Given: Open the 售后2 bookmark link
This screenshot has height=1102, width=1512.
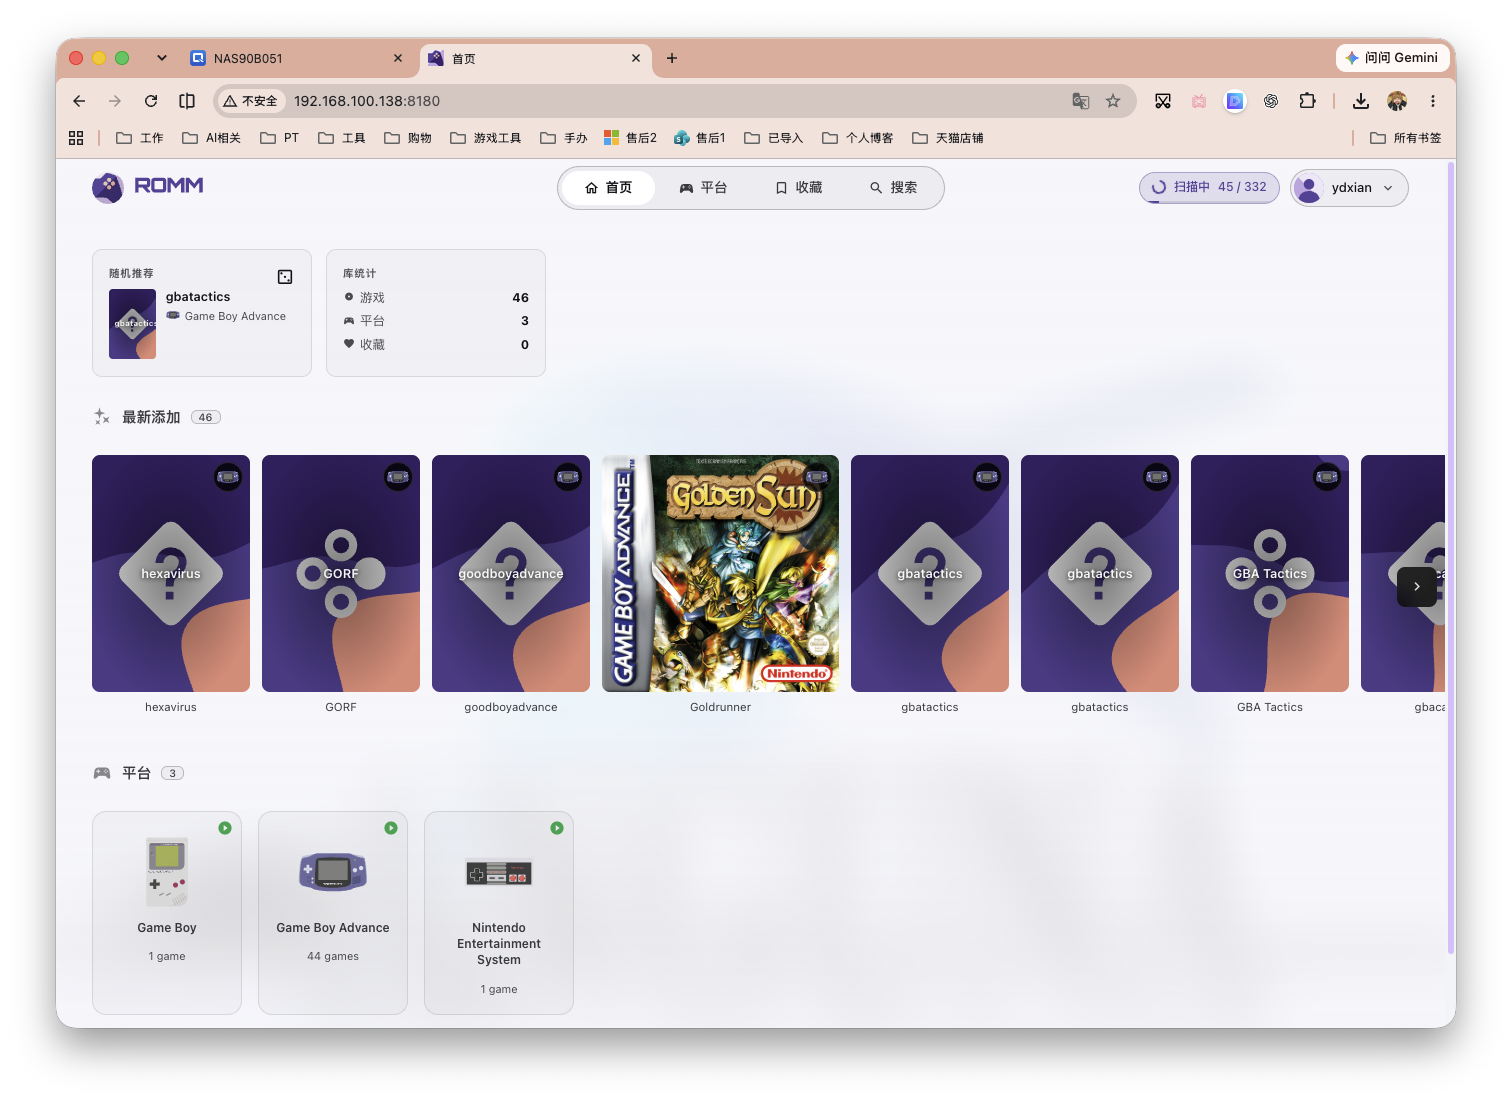Looking at the screenshot, I should (x=630, y=138).
